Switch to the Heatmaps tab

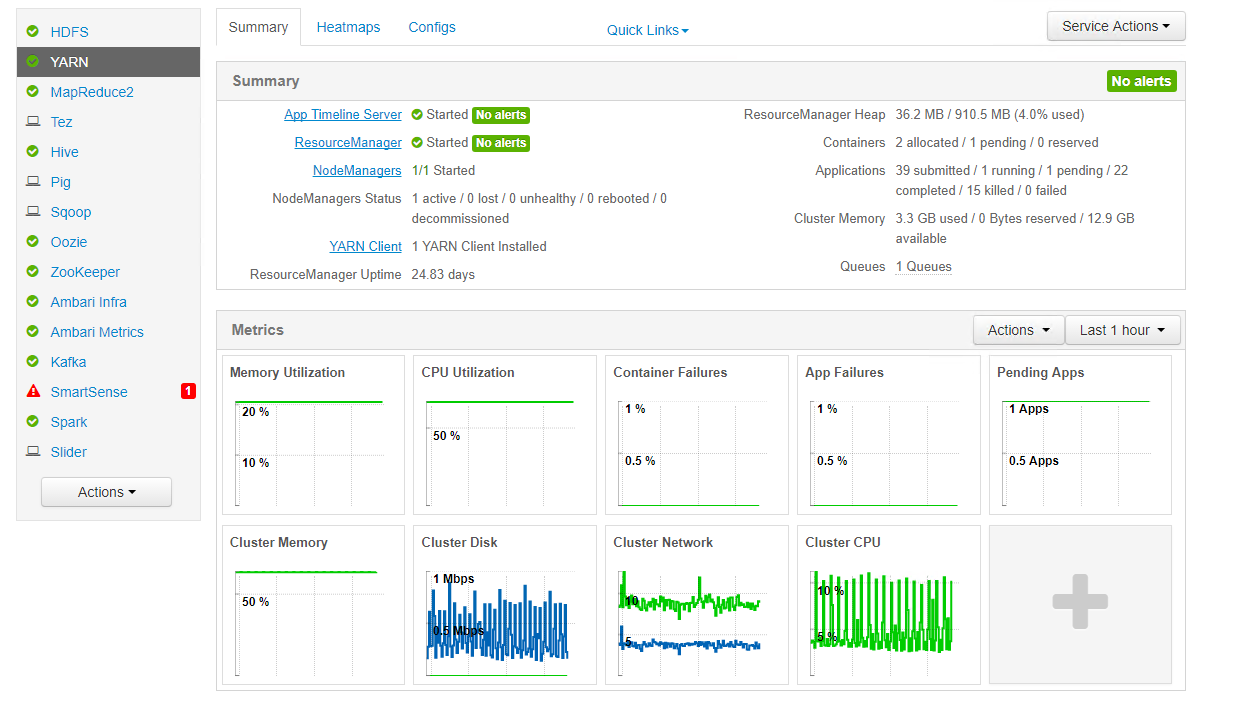coord(348,28)
